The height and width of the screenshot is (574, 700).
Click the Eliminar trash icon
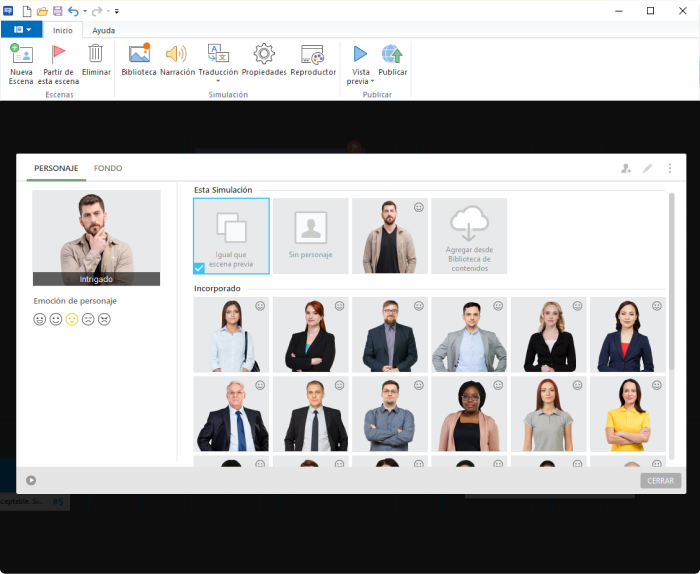pyautogui.click(x=96, y=55)
